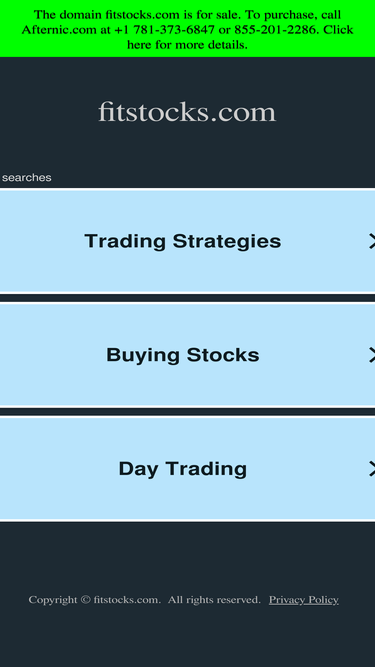Open the Privacy Policy link
The width and height of the screenshot is (375, 667).
point(304,600)
